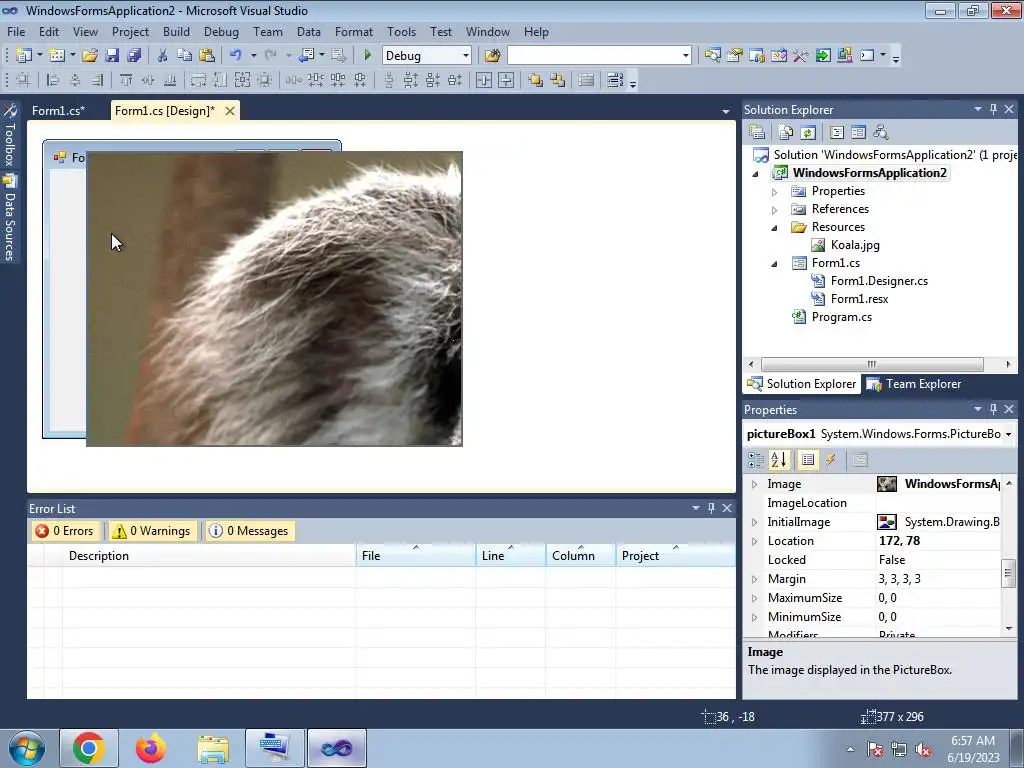The height and width of the screenshot is (768, 1024).
Task: Click the Paste clipboard icon
Action: coord(207,56)
